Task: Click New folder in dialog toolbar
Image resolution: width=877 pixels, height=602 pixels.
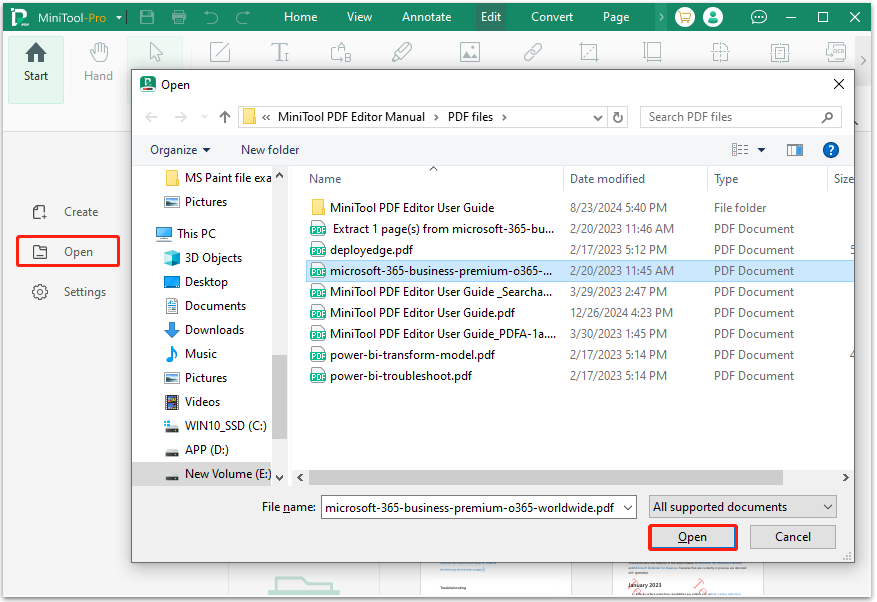Action: click(x=270, y=150)
